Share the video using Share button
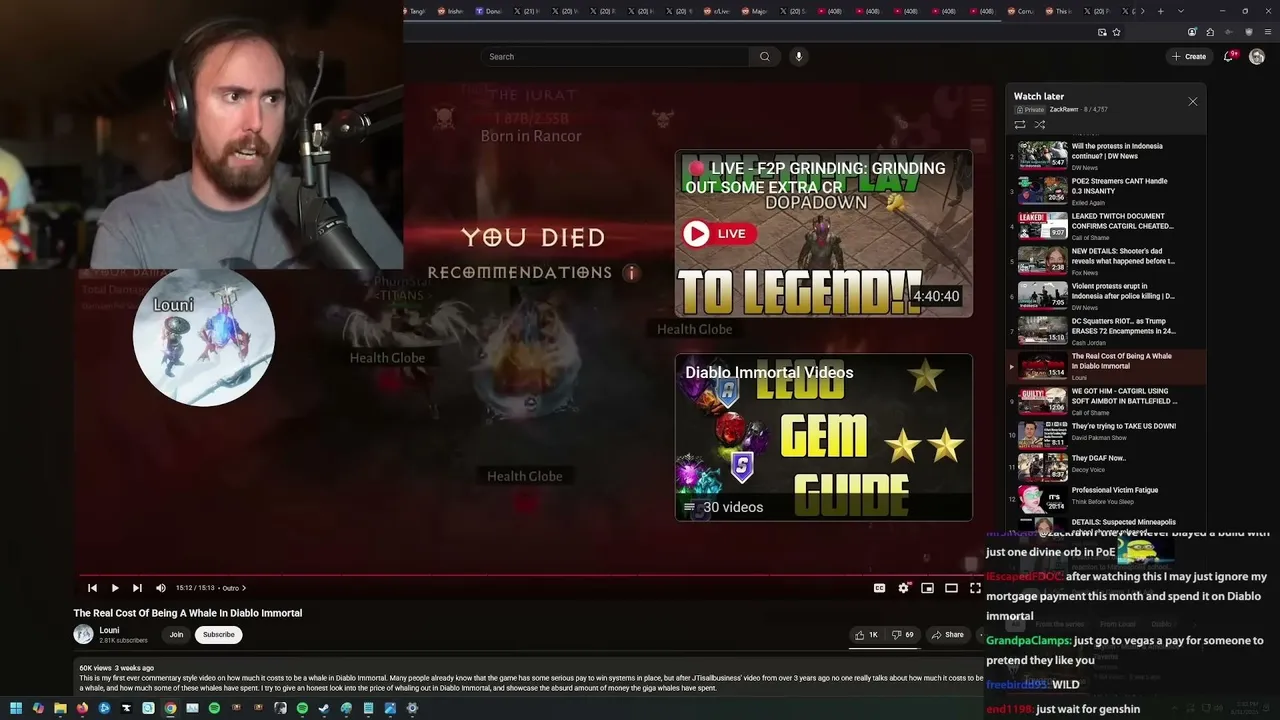 947,635
